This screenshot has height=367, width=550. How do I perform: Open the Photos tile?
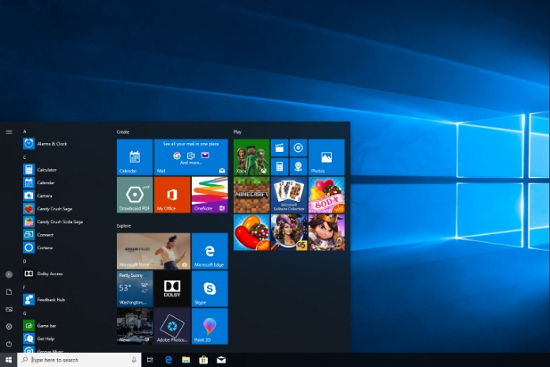click(327, 157)
